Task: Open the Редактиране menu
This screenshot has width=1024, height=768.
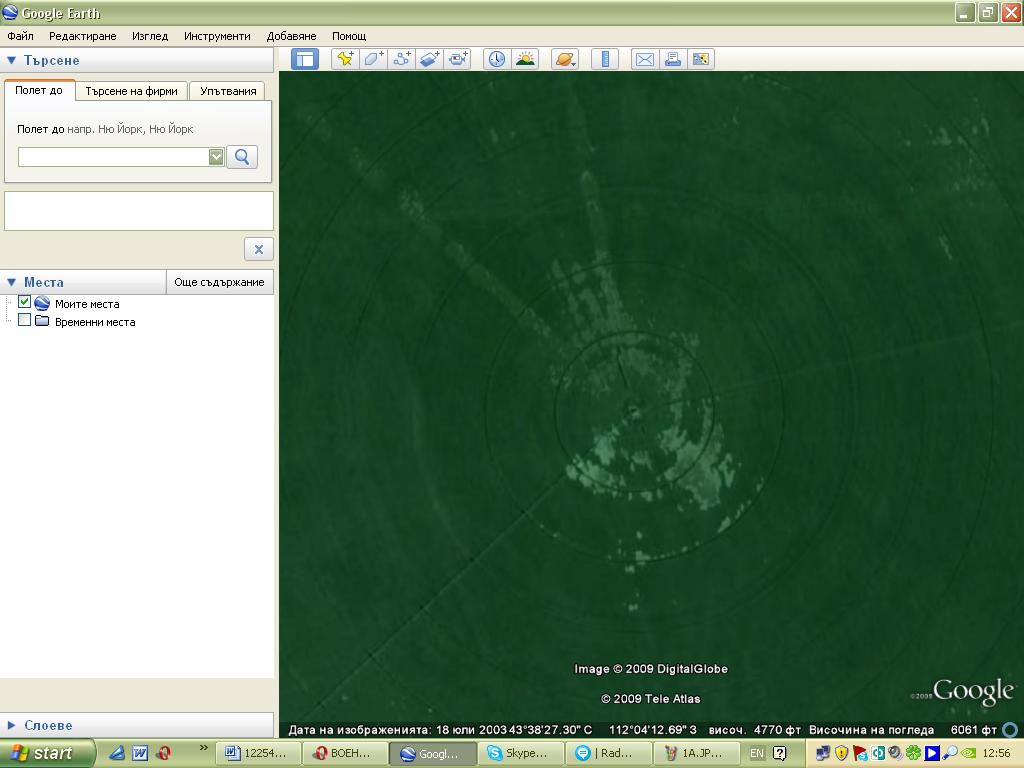Action: point(83,36)
